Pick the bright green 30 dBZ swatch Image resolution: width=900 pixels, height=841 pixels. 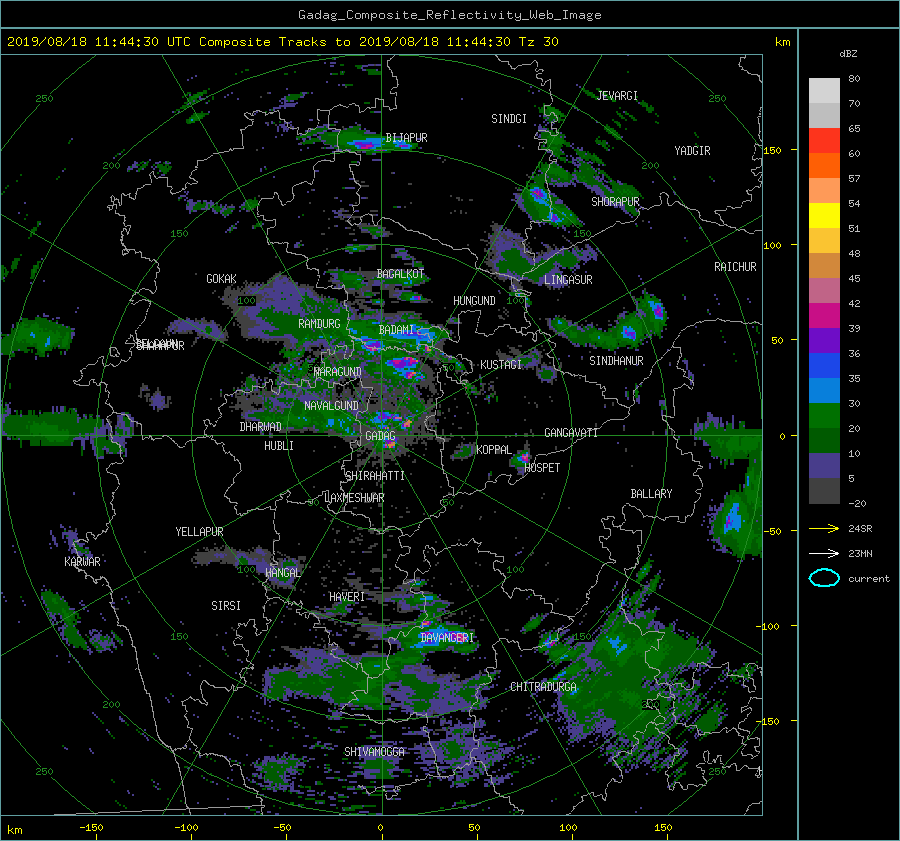pos(824,415)
